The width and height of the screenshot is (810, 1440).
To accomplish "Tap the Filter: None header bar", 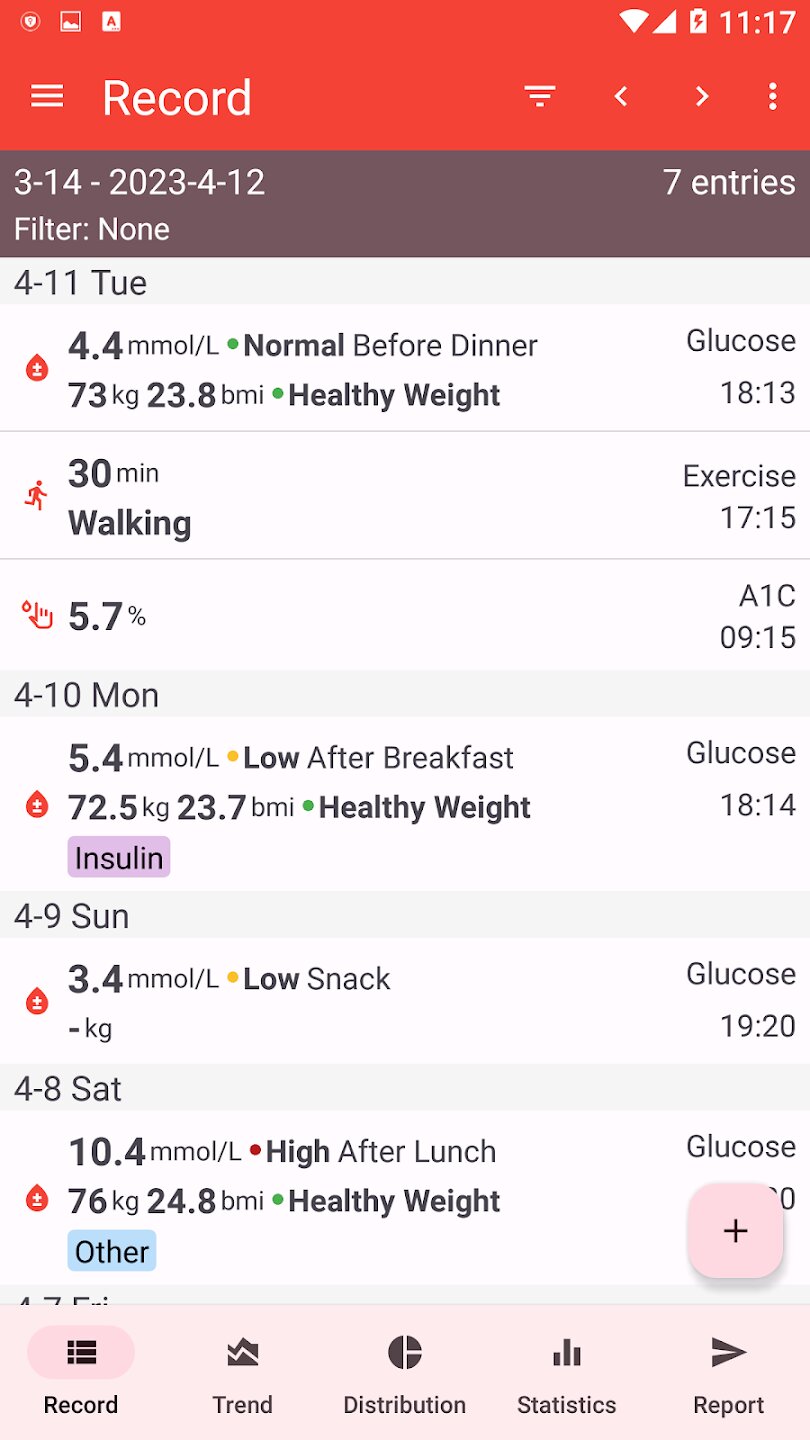I will pyautogui.click(x=405, y=204).
